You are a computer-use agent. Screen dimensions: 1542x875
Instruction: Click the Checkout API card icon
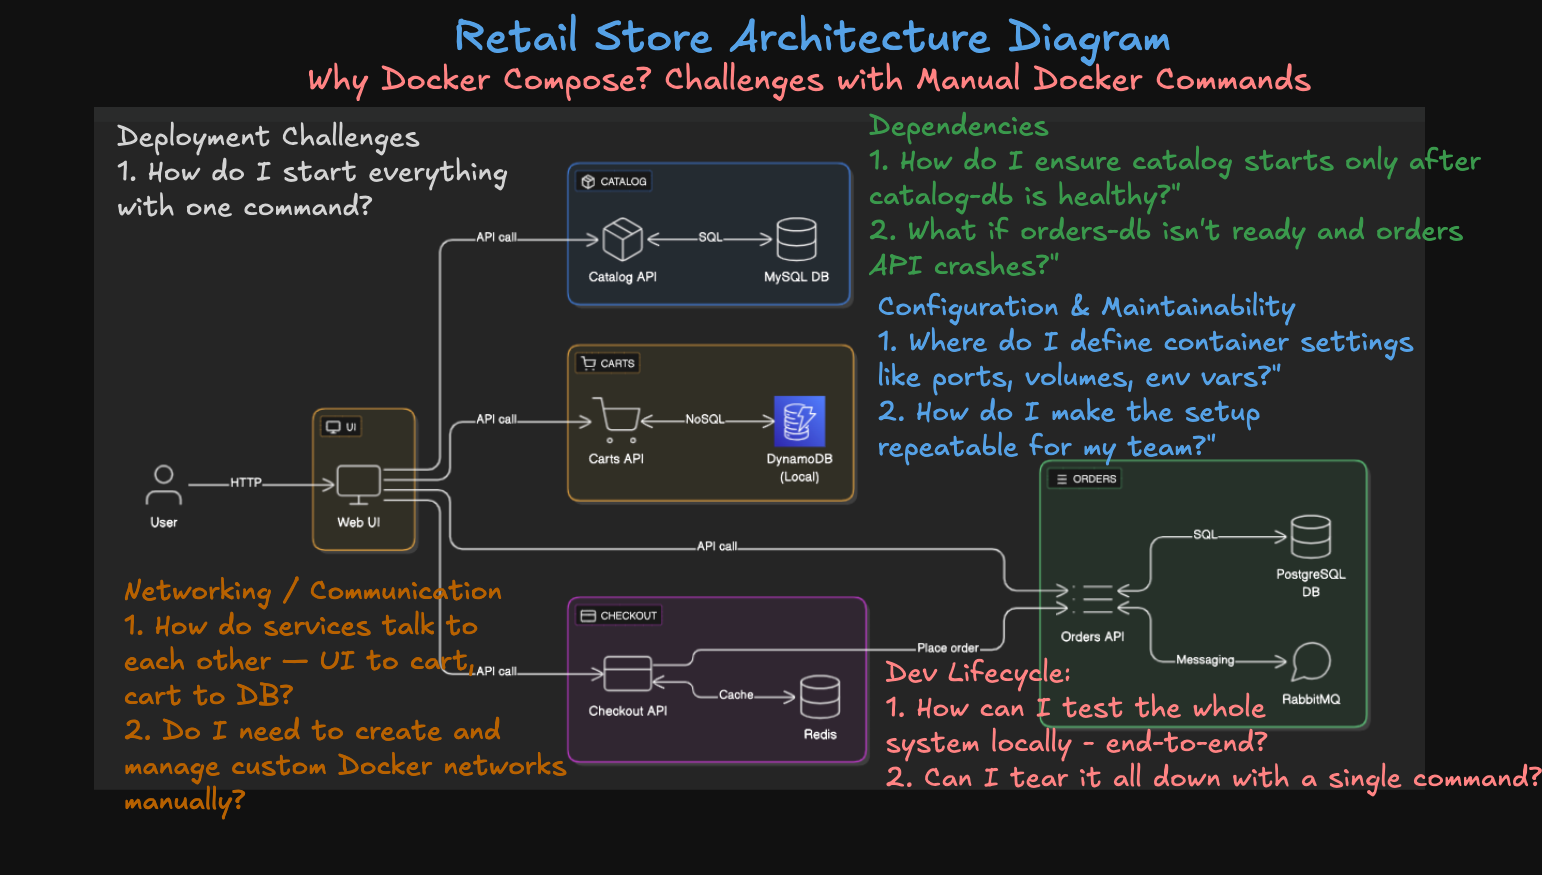tap(628, 674)
